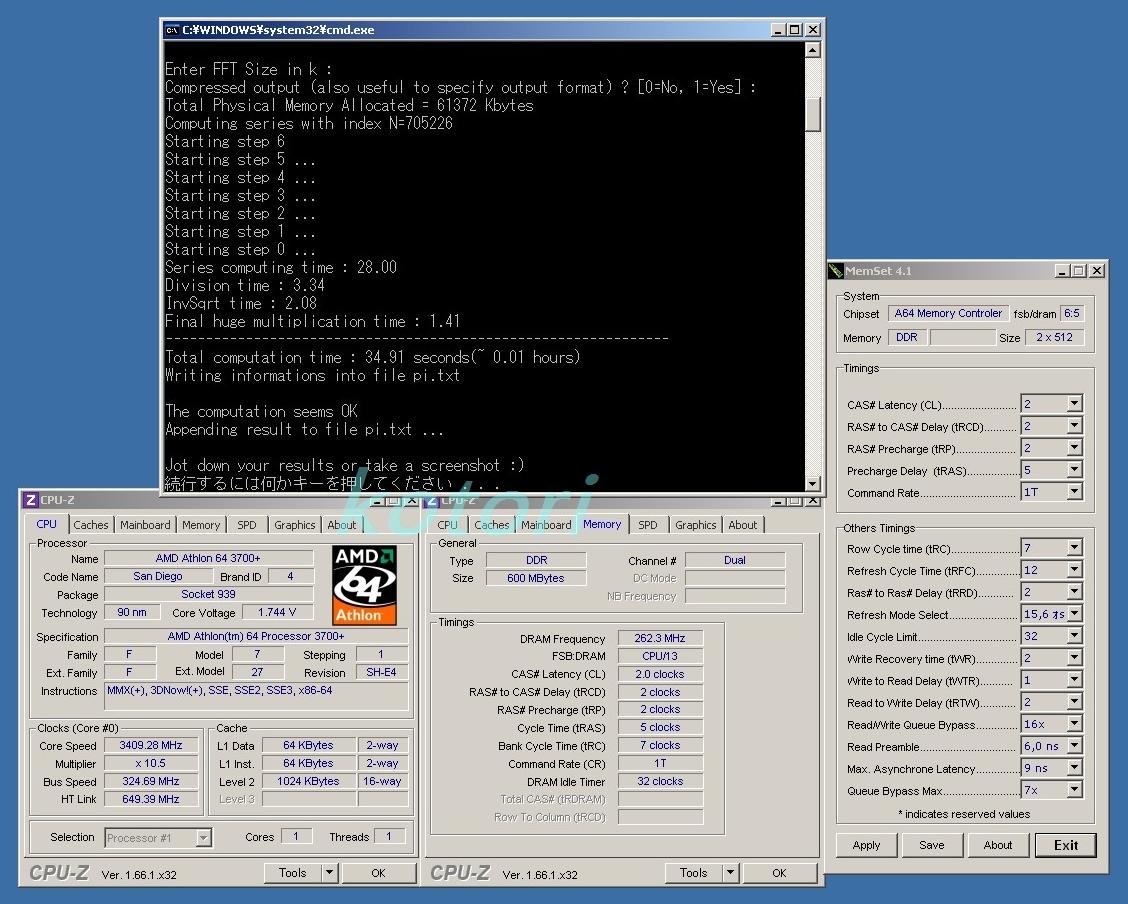The height and width of the screenshot is (904, 1128).
Task: Switch to the CPU tab in left CPU-Z
Action: tap(47, 524)
